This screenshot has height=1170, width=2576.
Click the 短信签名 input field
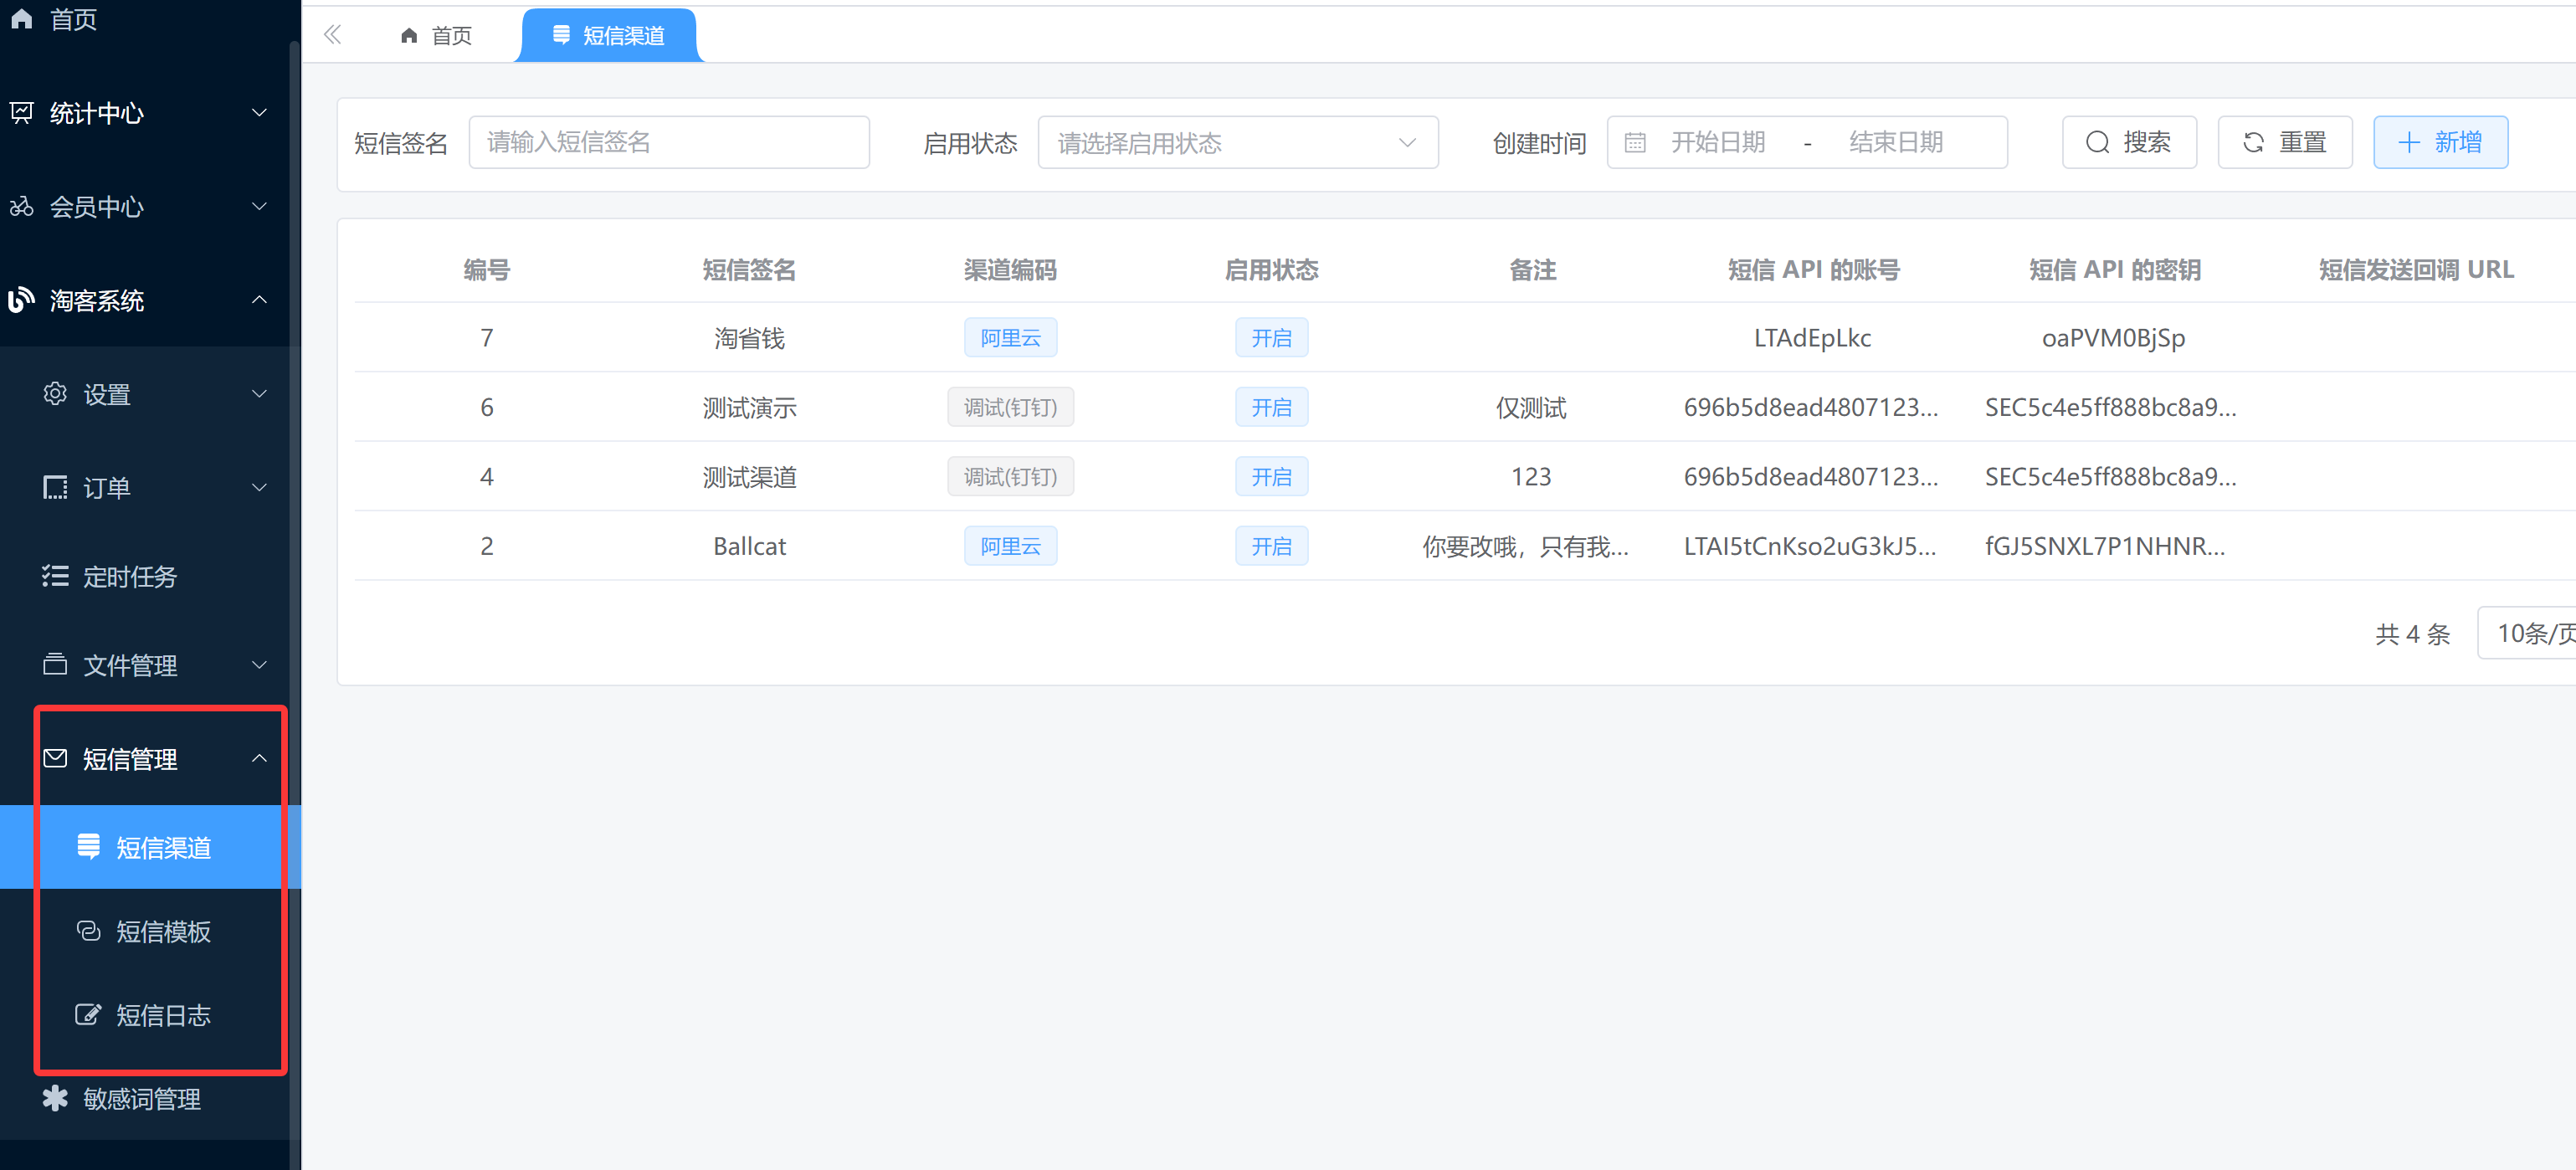(x=669, y=143)
